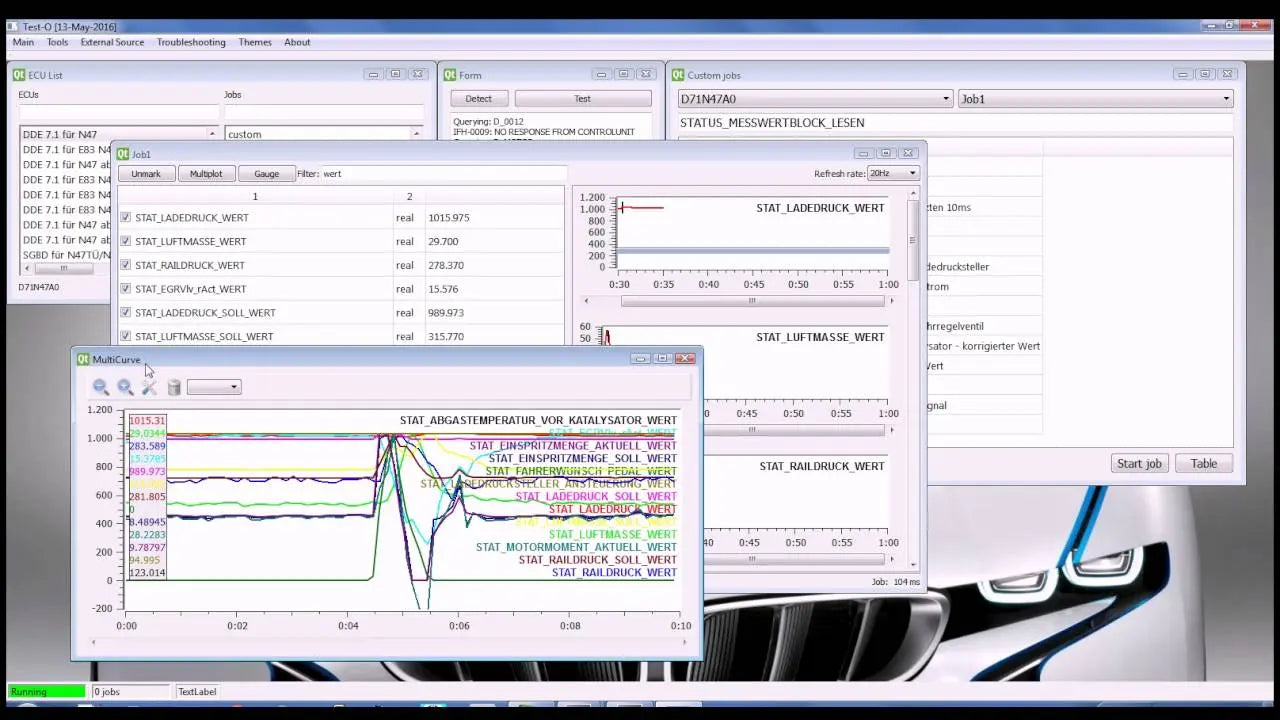The height and width of the screenshot is (720, 1280).
Task: Click the Qt icon in the Job1 title bar
Action: (x=122, y=153)
